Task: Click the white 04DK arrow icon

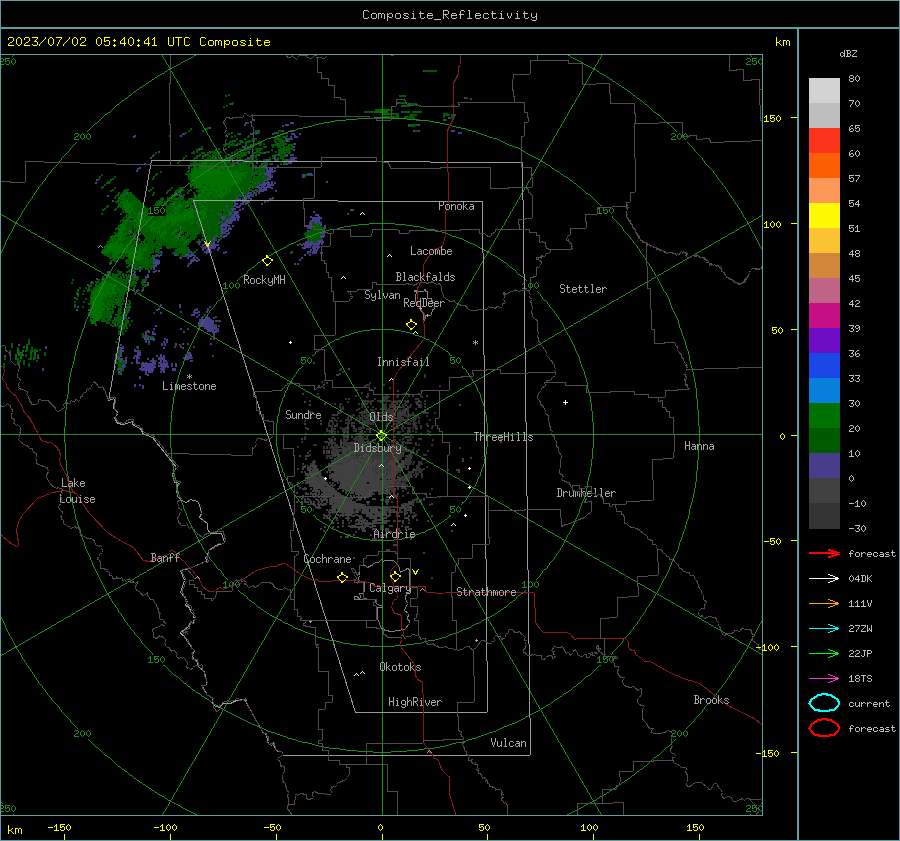Action: (824, 579)
